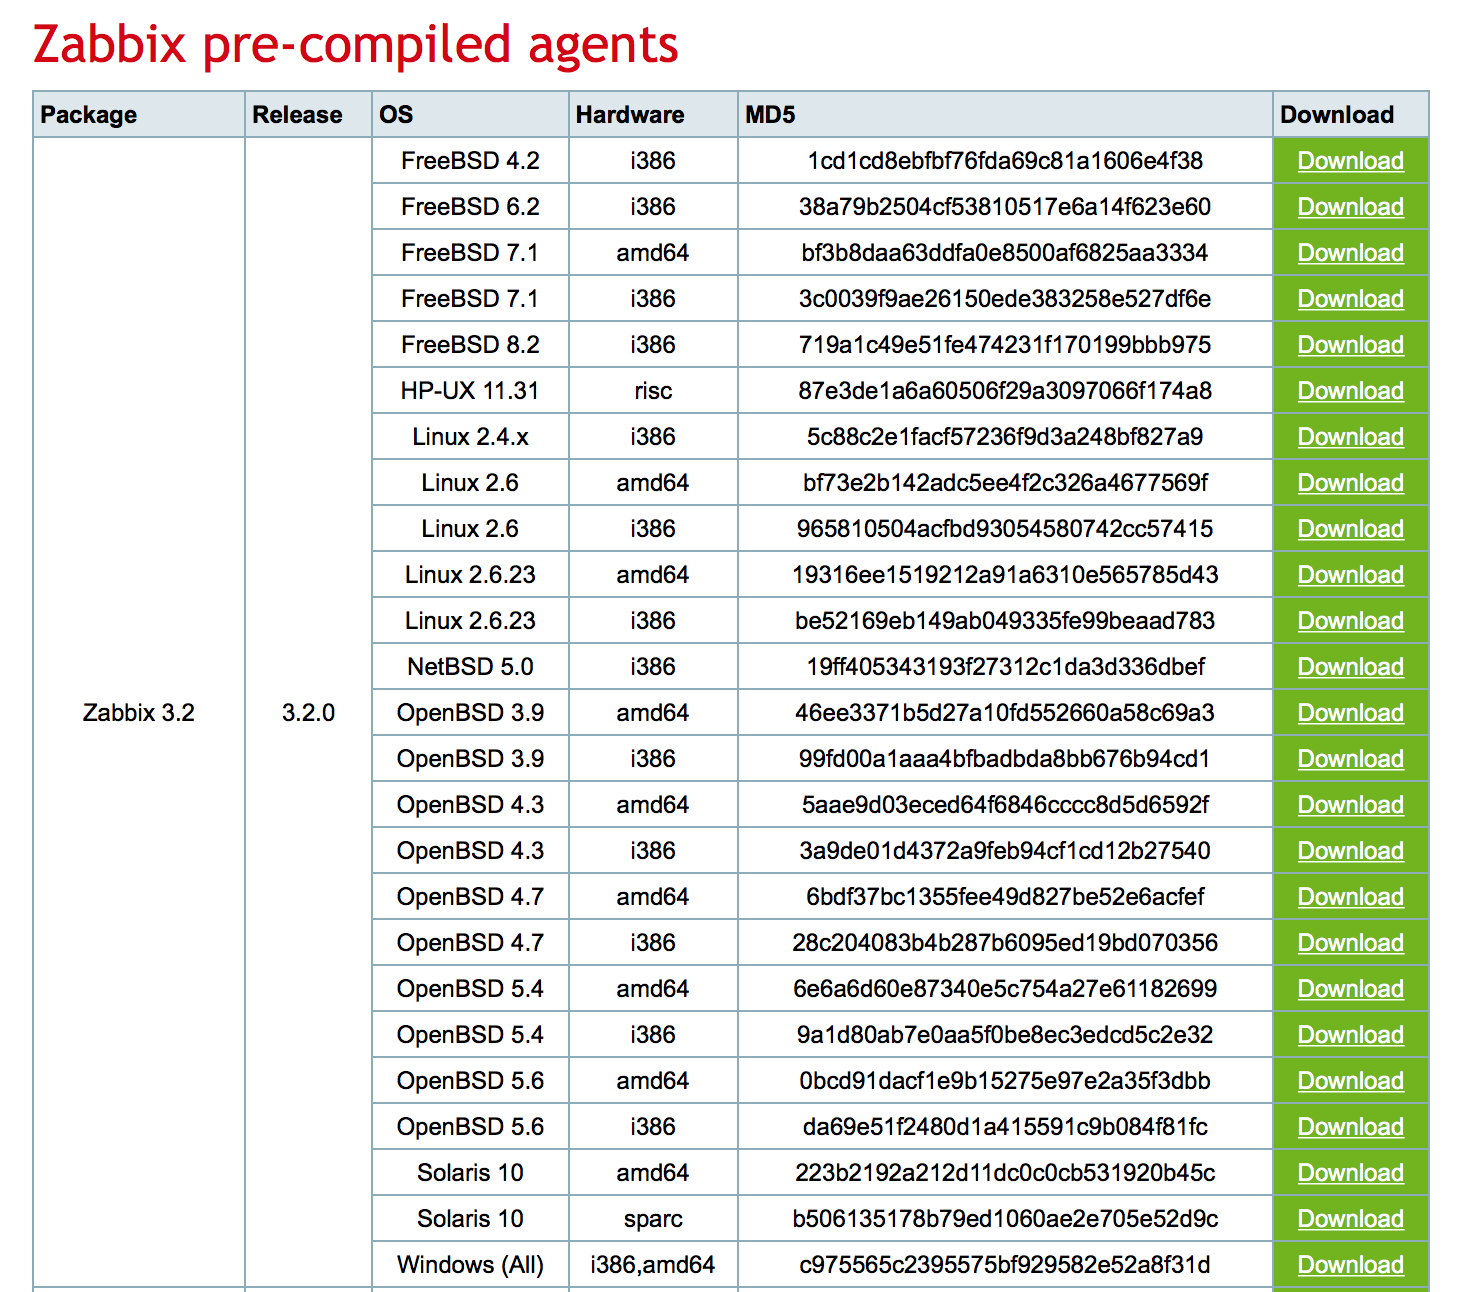Screen dimensions: 1468x1292
Task: Download the HP-UX 11.31 risc agent
Action: tap(1350, 391)
